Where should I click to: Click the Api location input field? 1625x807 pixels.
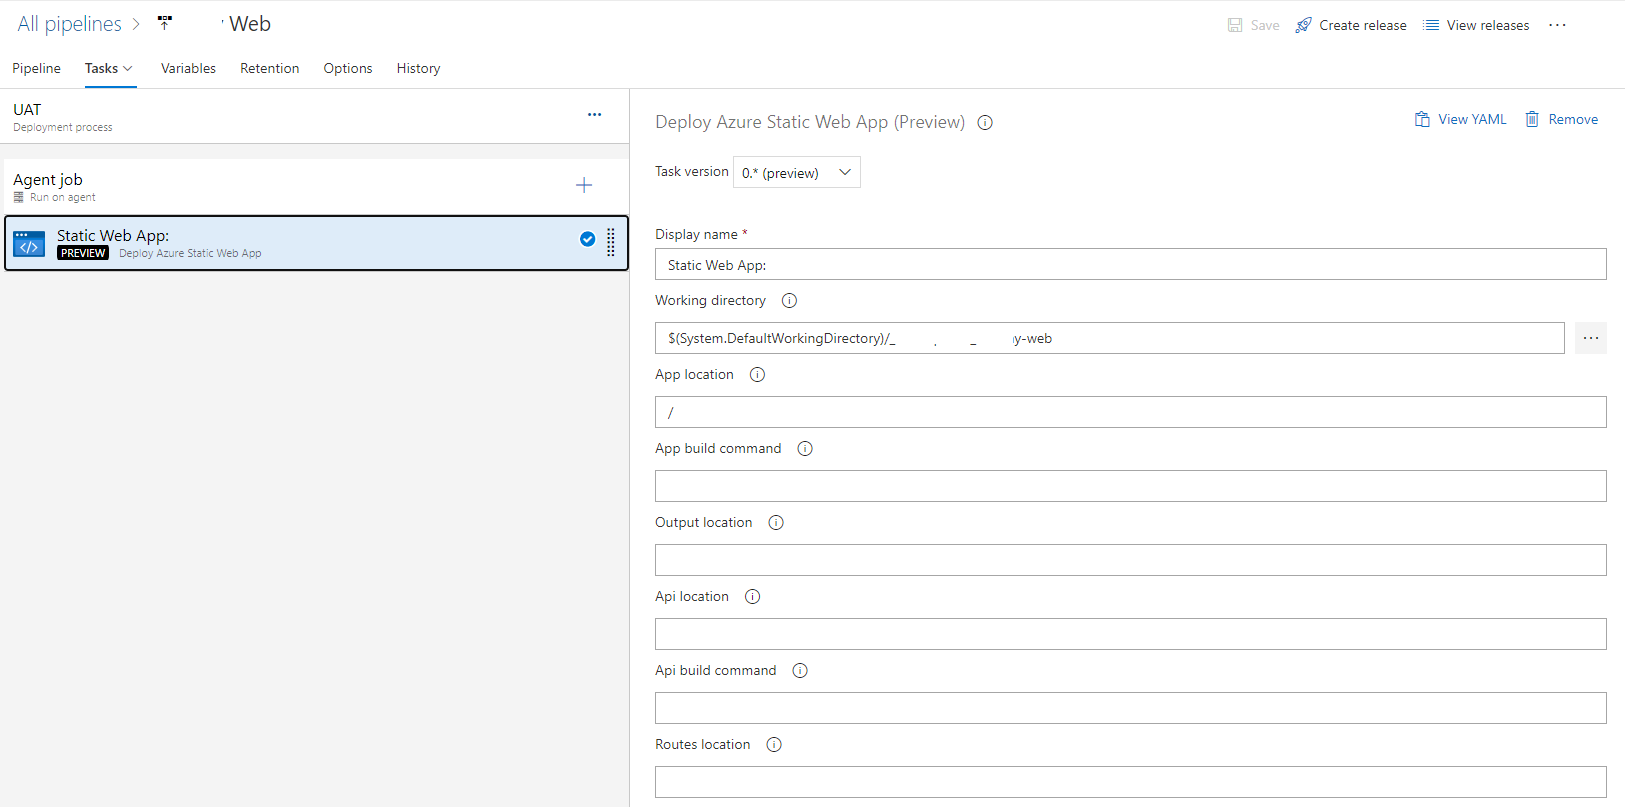[x=1131, y=634]
